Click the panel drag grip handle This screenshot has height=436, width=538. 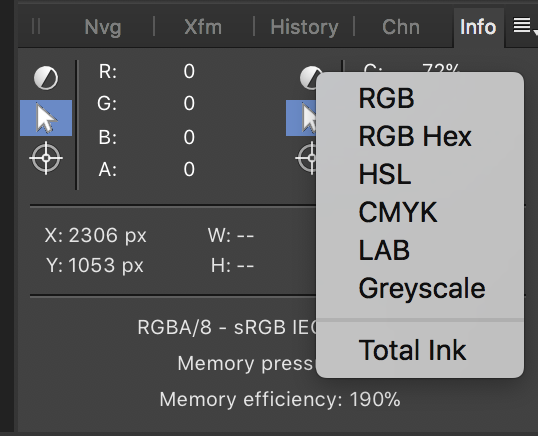coord(36,26)
